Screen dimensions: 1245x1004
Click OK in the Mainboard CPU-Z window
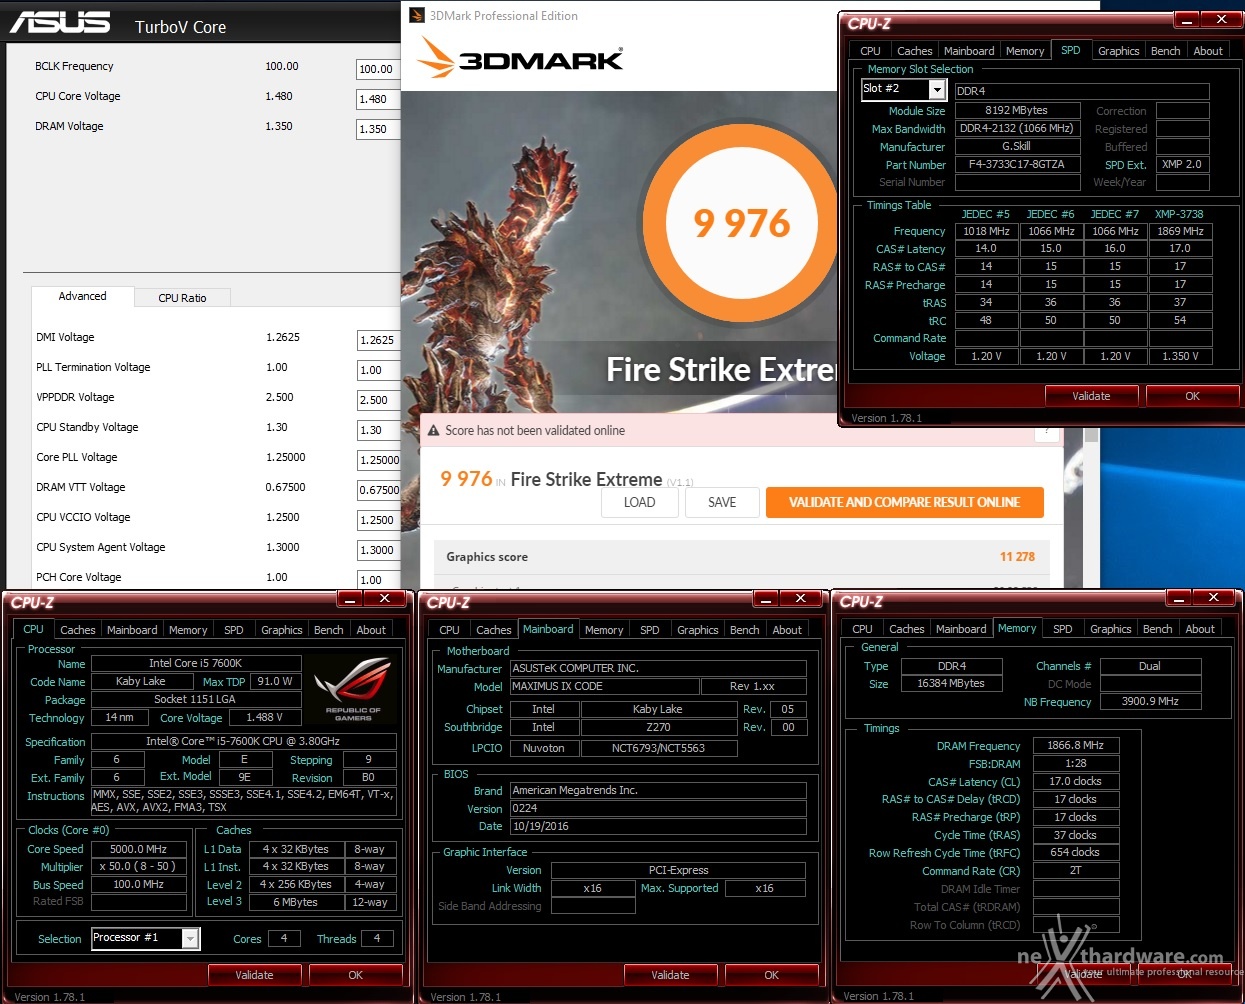771,975
